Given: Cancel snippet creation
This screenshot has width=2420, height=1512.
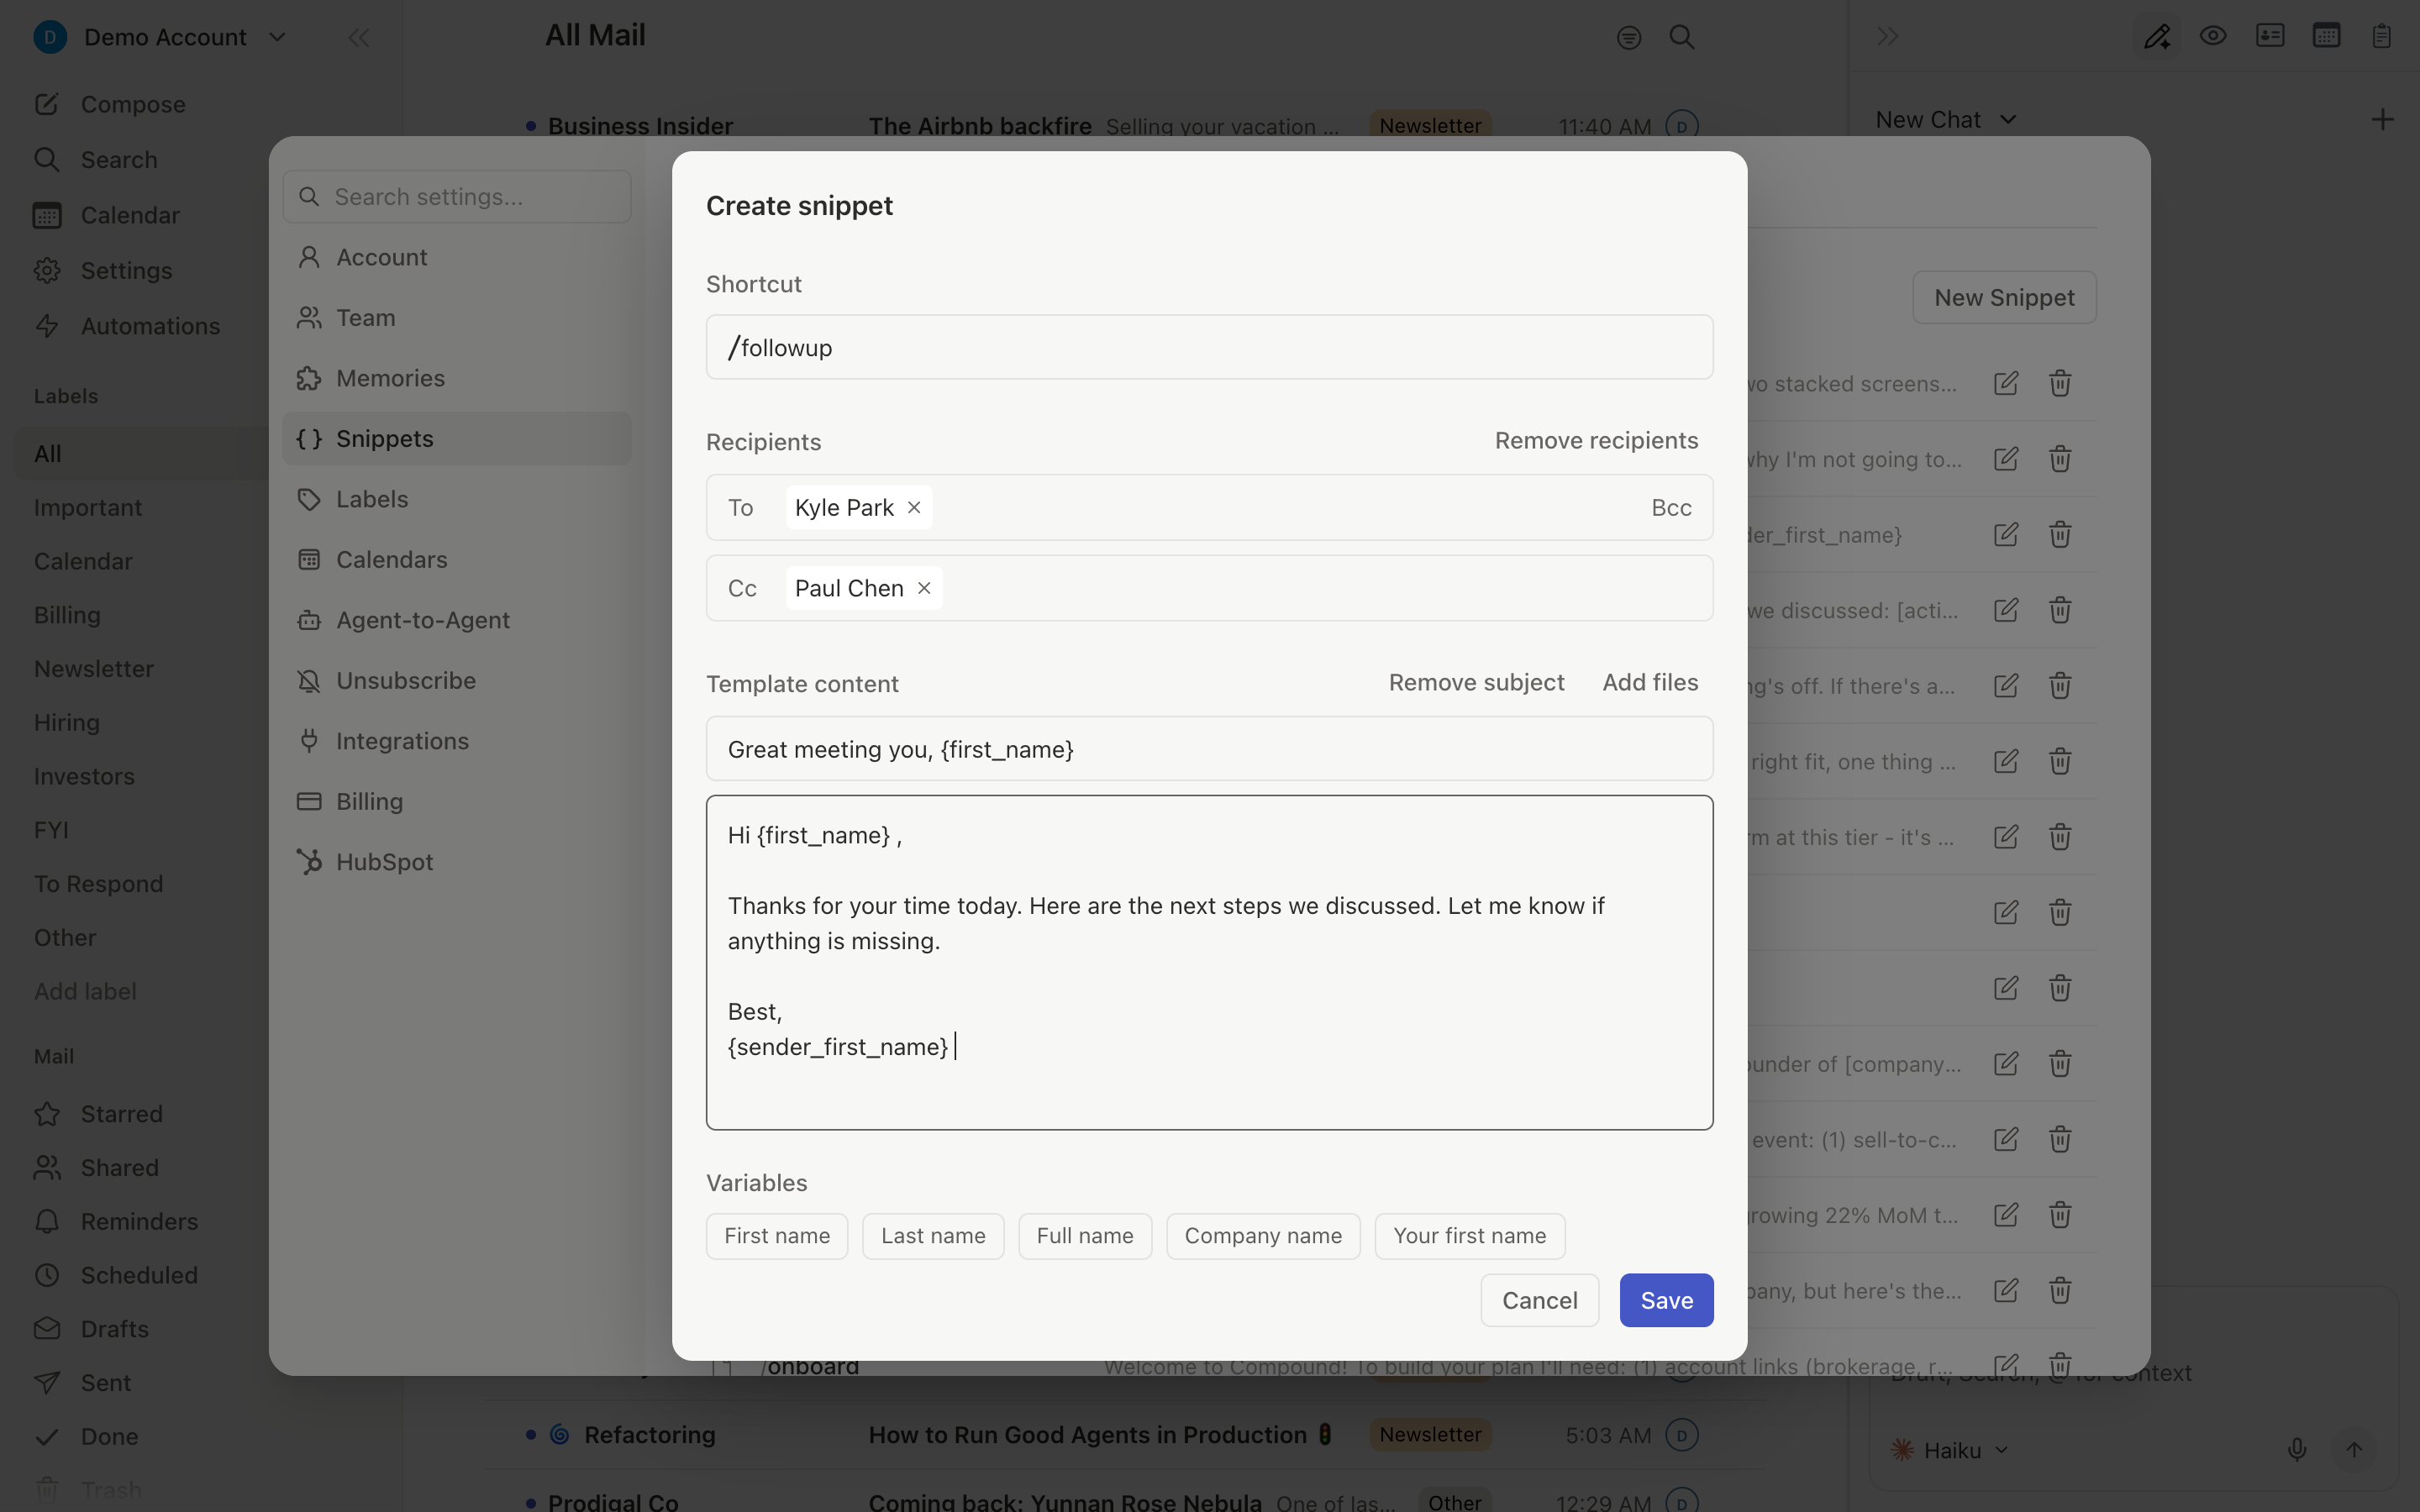Looking at the screenshot, I should tap(1539, 1300).
